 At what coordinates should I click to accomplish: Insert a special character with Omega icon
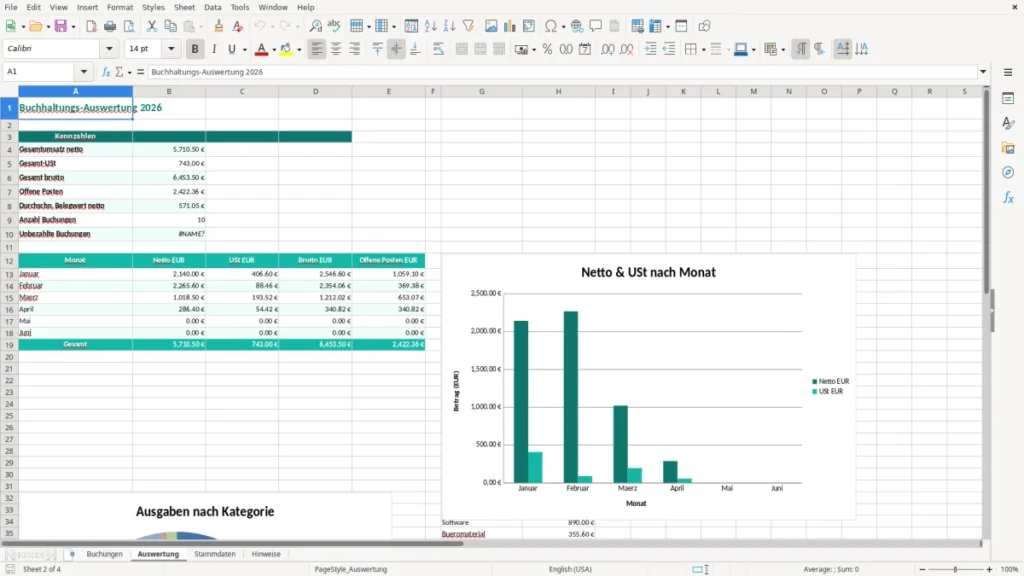point(551,26)
